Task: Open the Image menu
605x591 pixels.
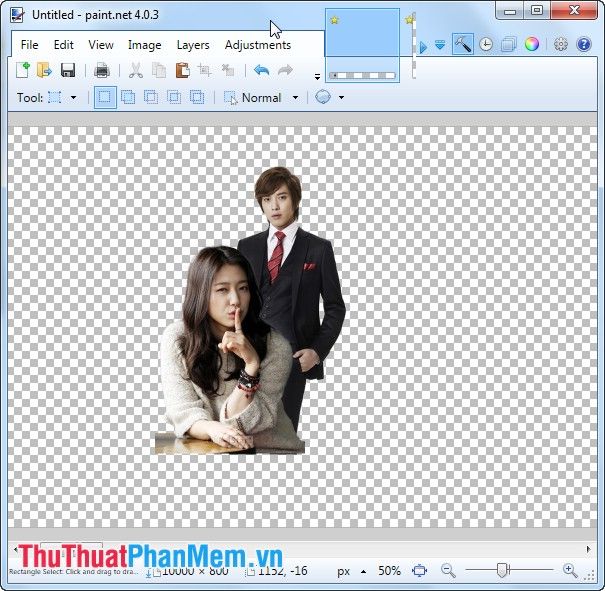Action: point(145,45)
